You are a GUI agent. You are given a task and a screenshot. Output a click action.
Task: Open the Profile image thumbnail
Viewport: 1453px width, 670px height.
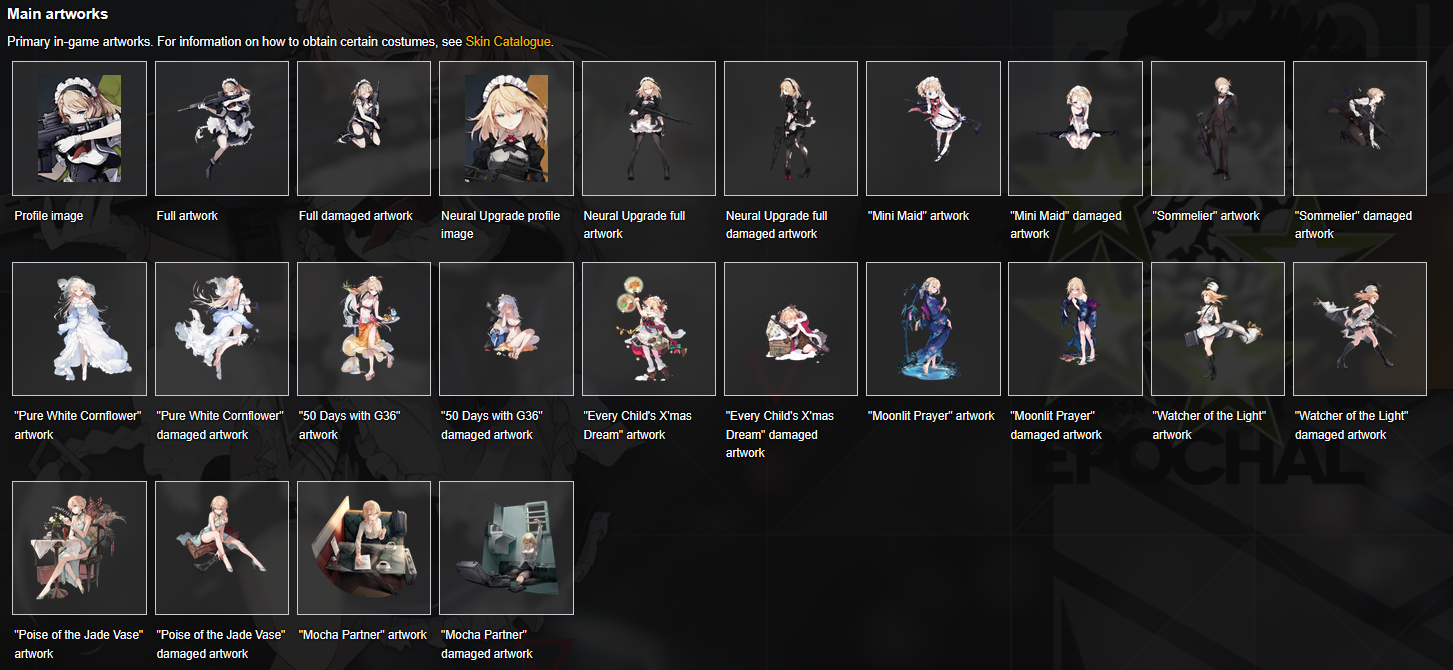[79, 128]
